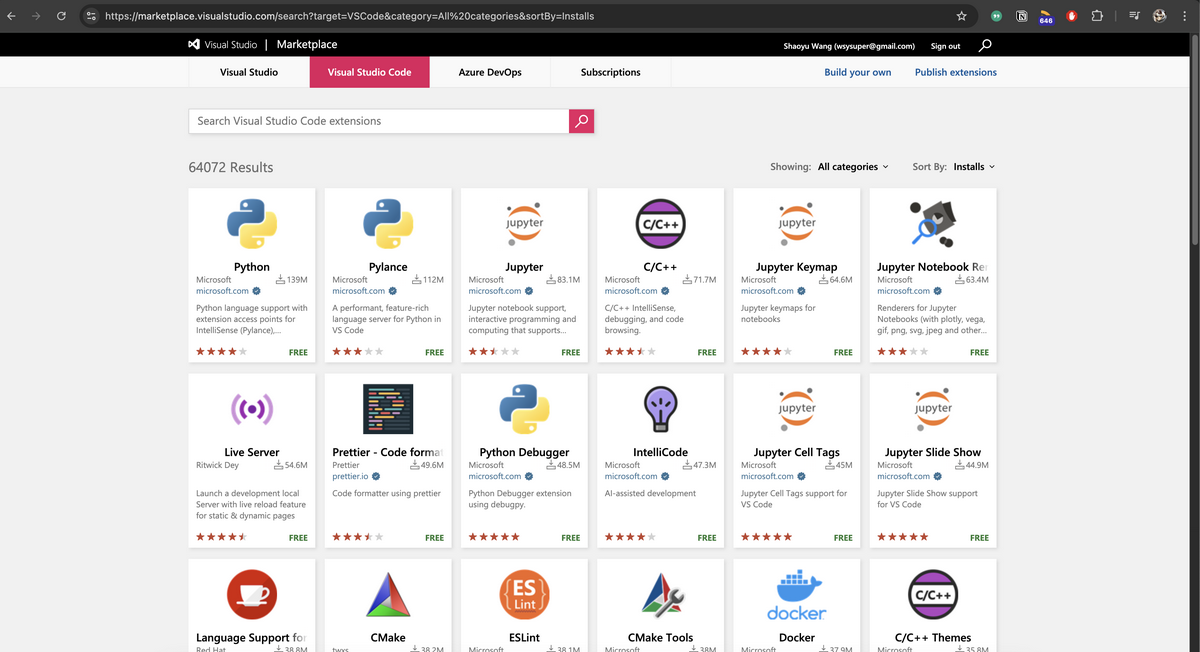Screen dimensions: 1200x652
Task: Focus the Search Visual Studio Code extensions field
Action: coord(379,121)
